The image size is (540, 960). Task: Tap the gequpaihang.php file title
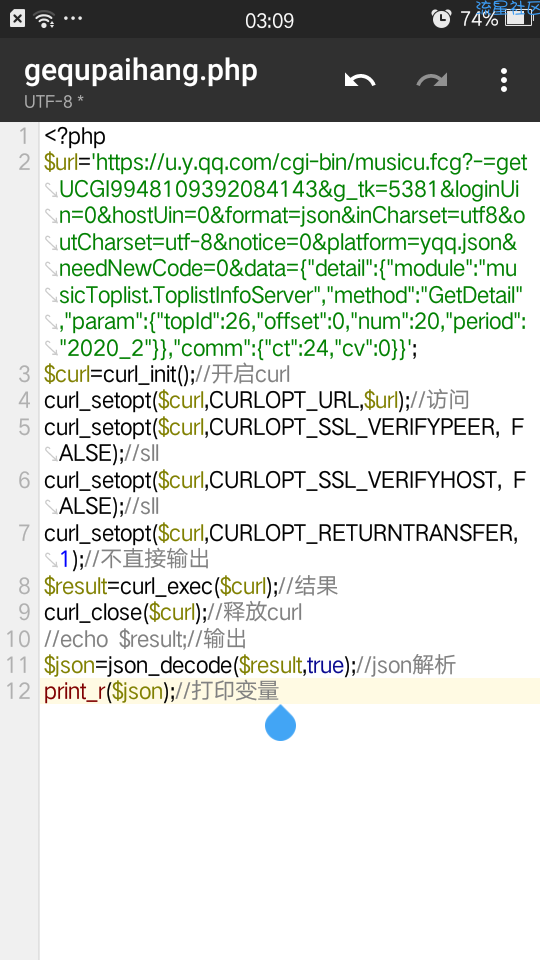tap(141, 71)
